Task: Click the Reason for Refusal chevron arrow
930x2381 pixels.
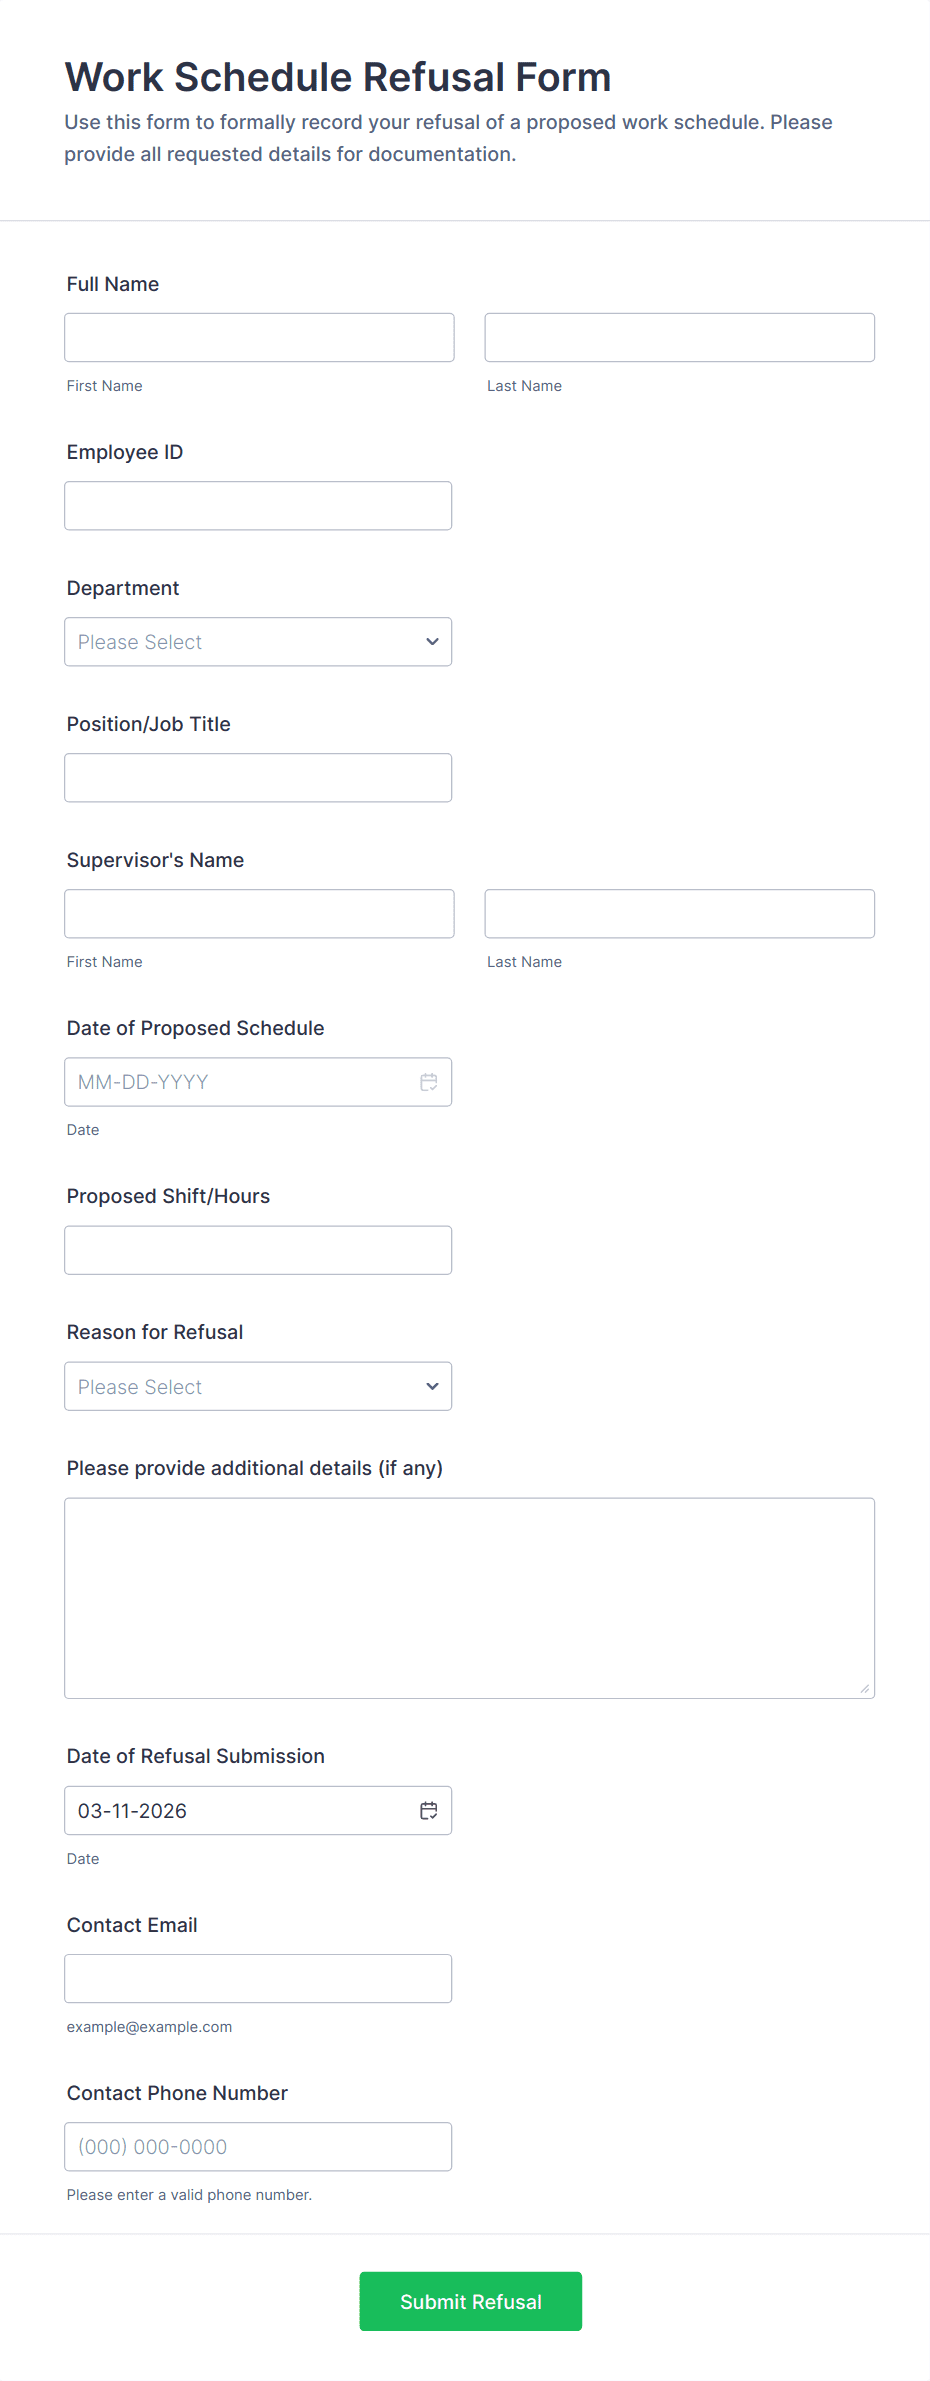Action: click(x=432, y=1387)
